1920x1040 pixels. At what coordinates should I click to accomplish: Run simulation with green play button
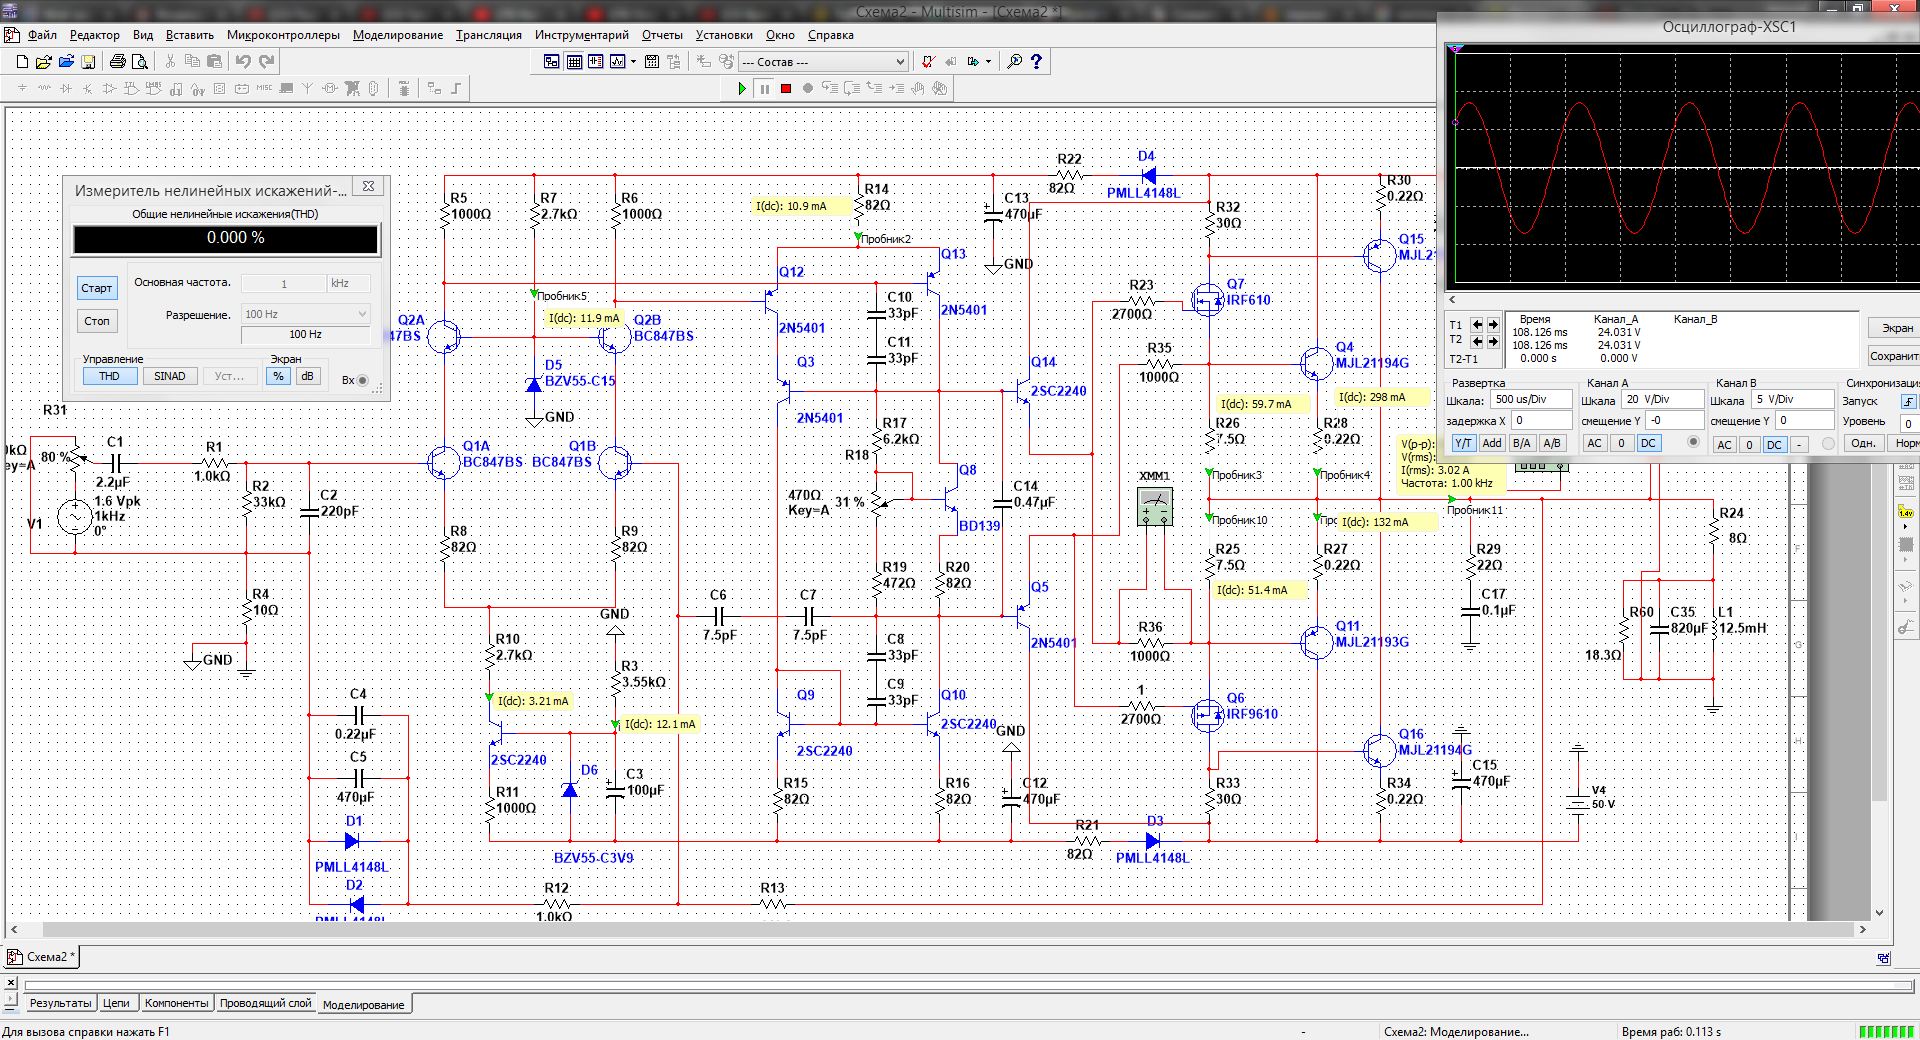pyautogui.click(x=741, y=88)
